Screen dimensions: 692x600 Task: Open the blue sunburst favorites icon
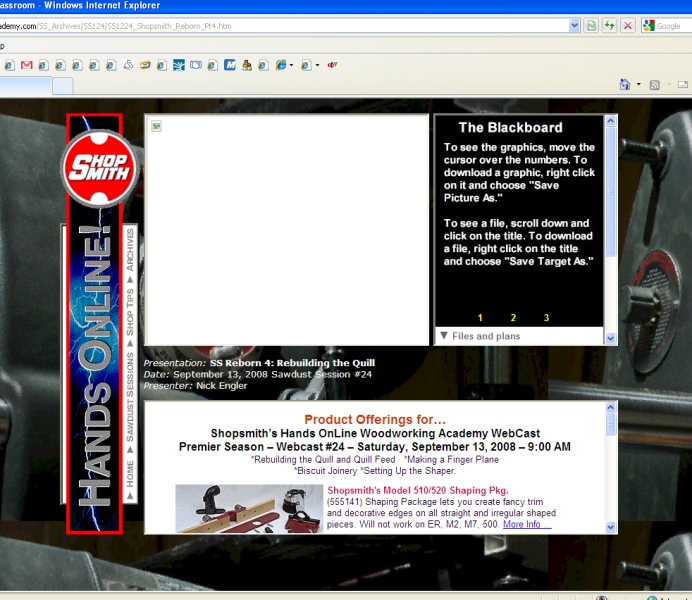click(179, 65)
